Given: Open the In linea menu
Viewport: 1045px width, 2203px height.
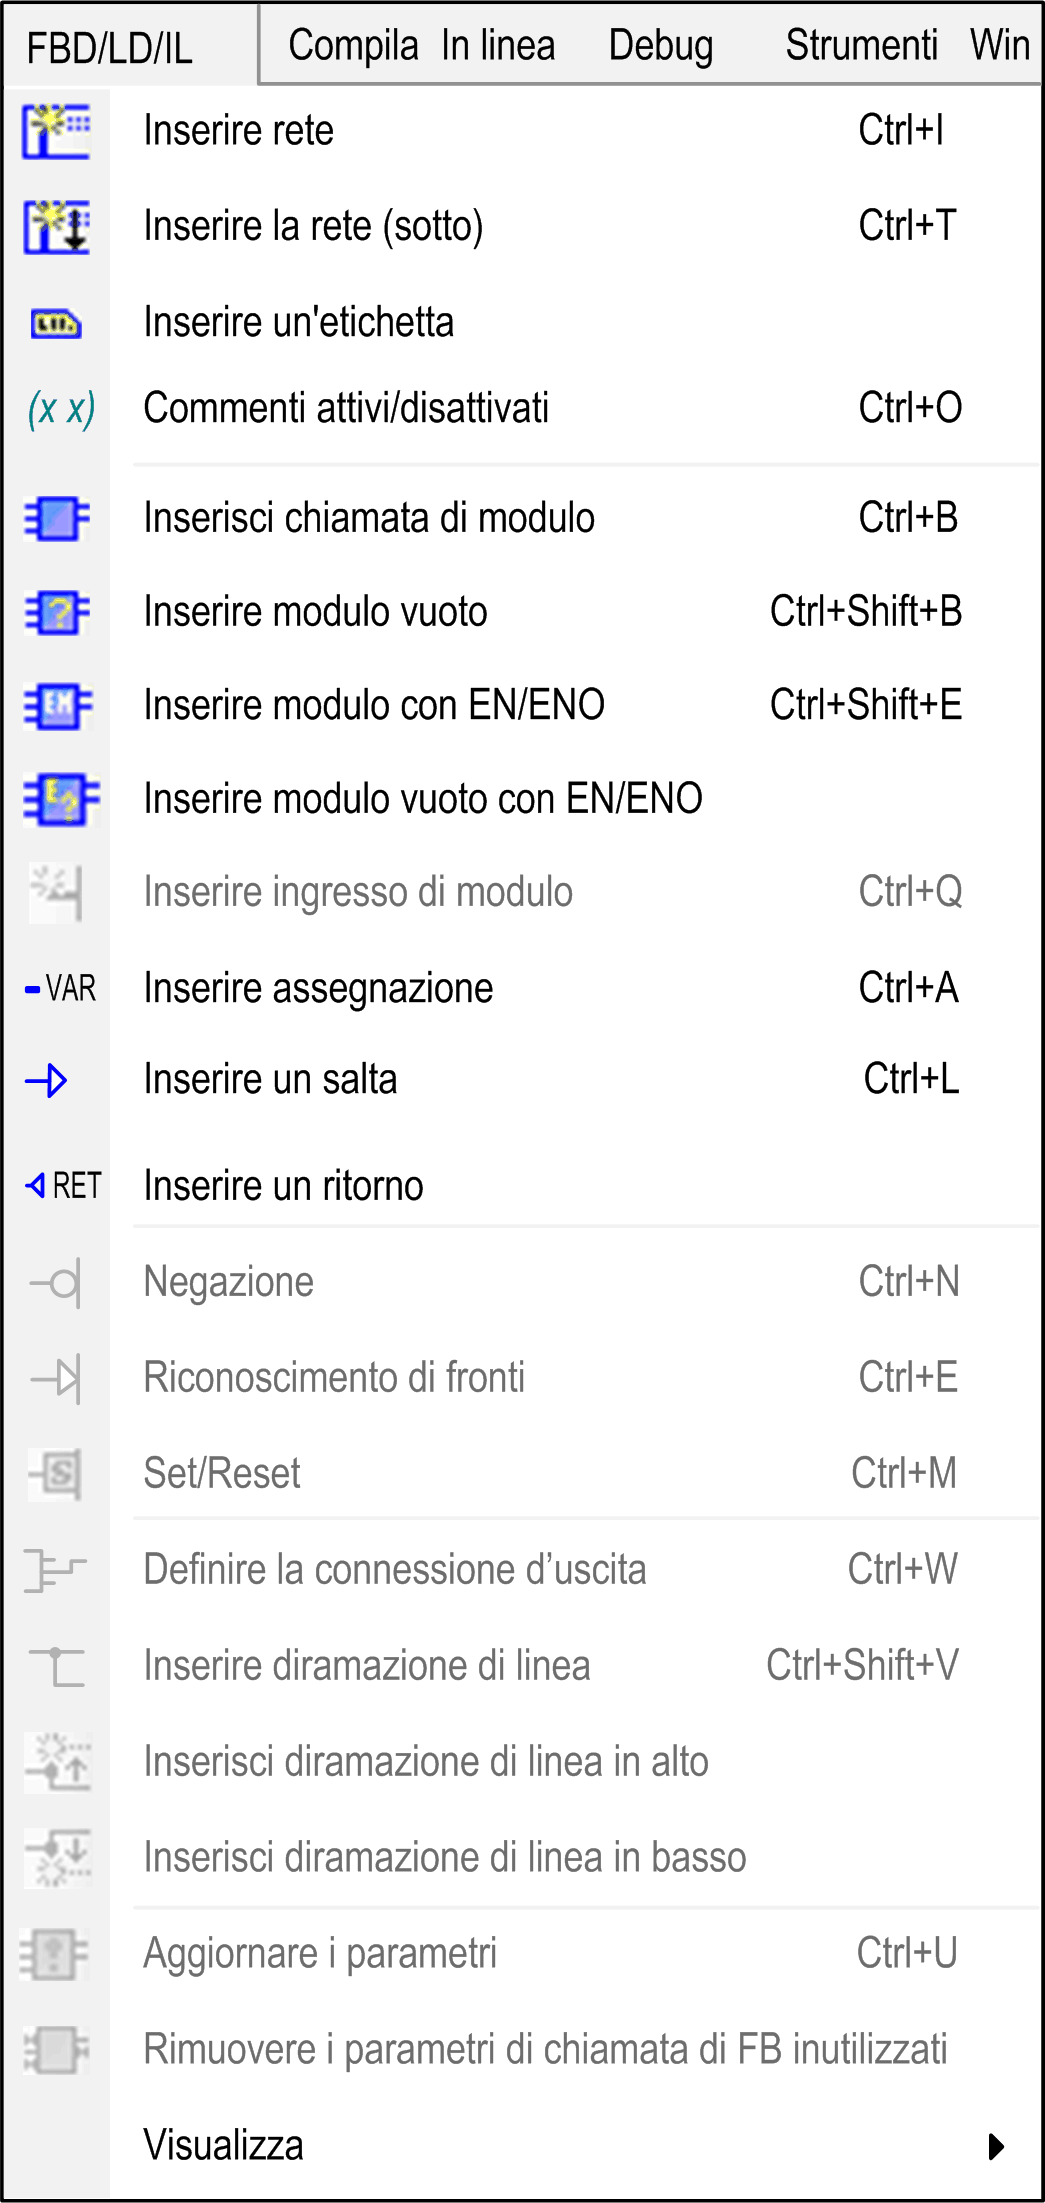Looking at the screenshot, I should [498, 46].
